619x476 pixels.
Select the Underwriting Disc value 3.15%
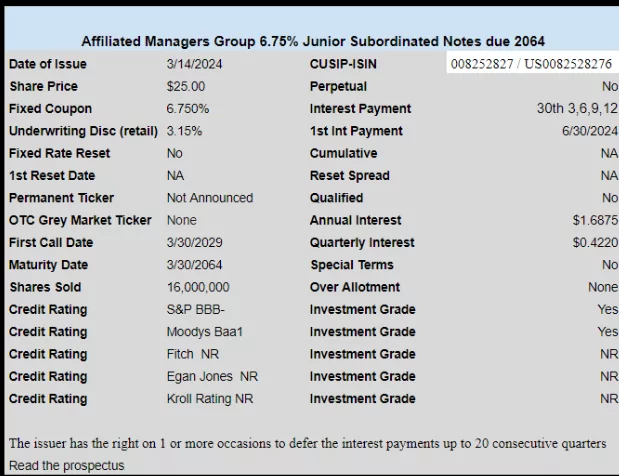(184, 131)
